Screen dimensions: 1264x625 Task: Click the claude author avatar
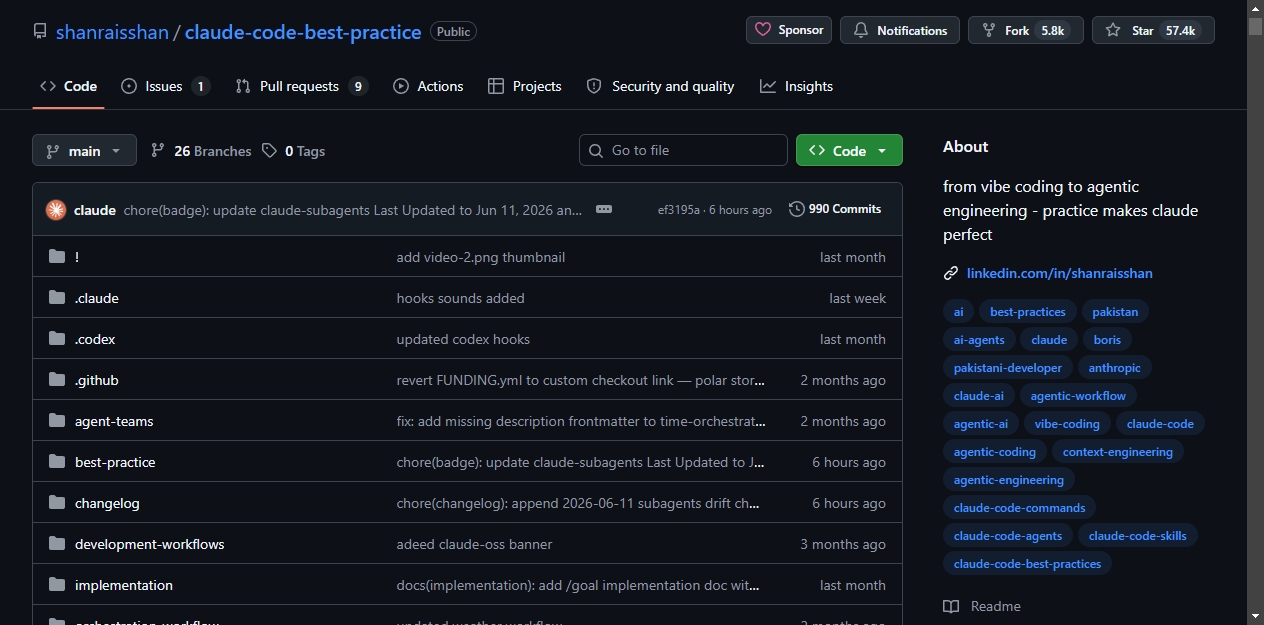(56, 210)
